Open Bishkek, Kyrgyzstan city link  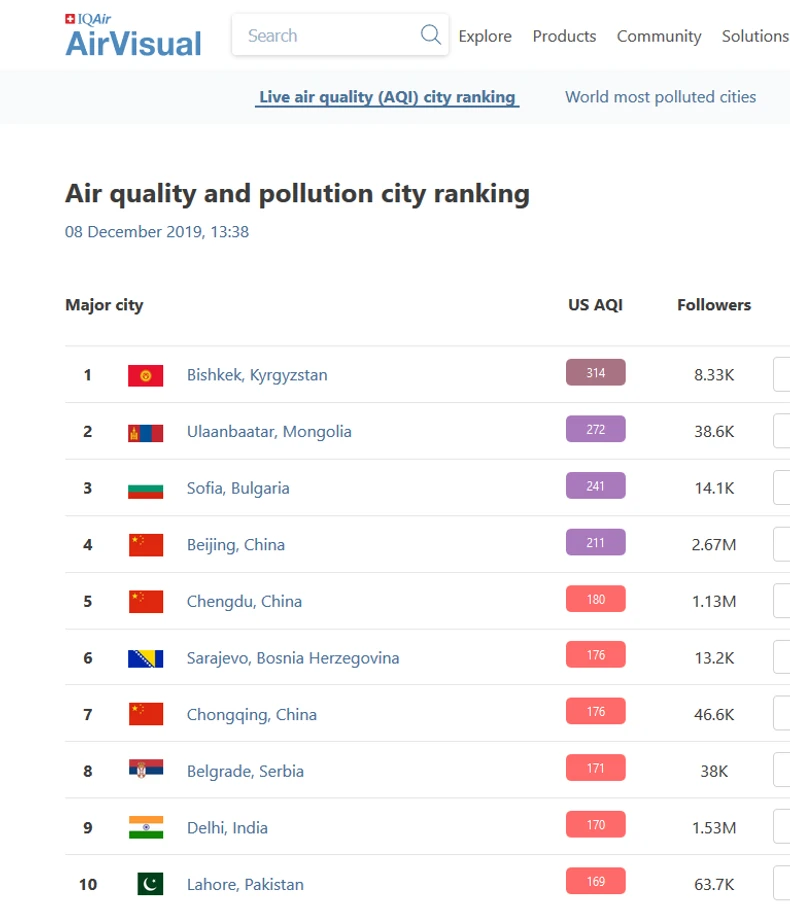coord(257,375)
